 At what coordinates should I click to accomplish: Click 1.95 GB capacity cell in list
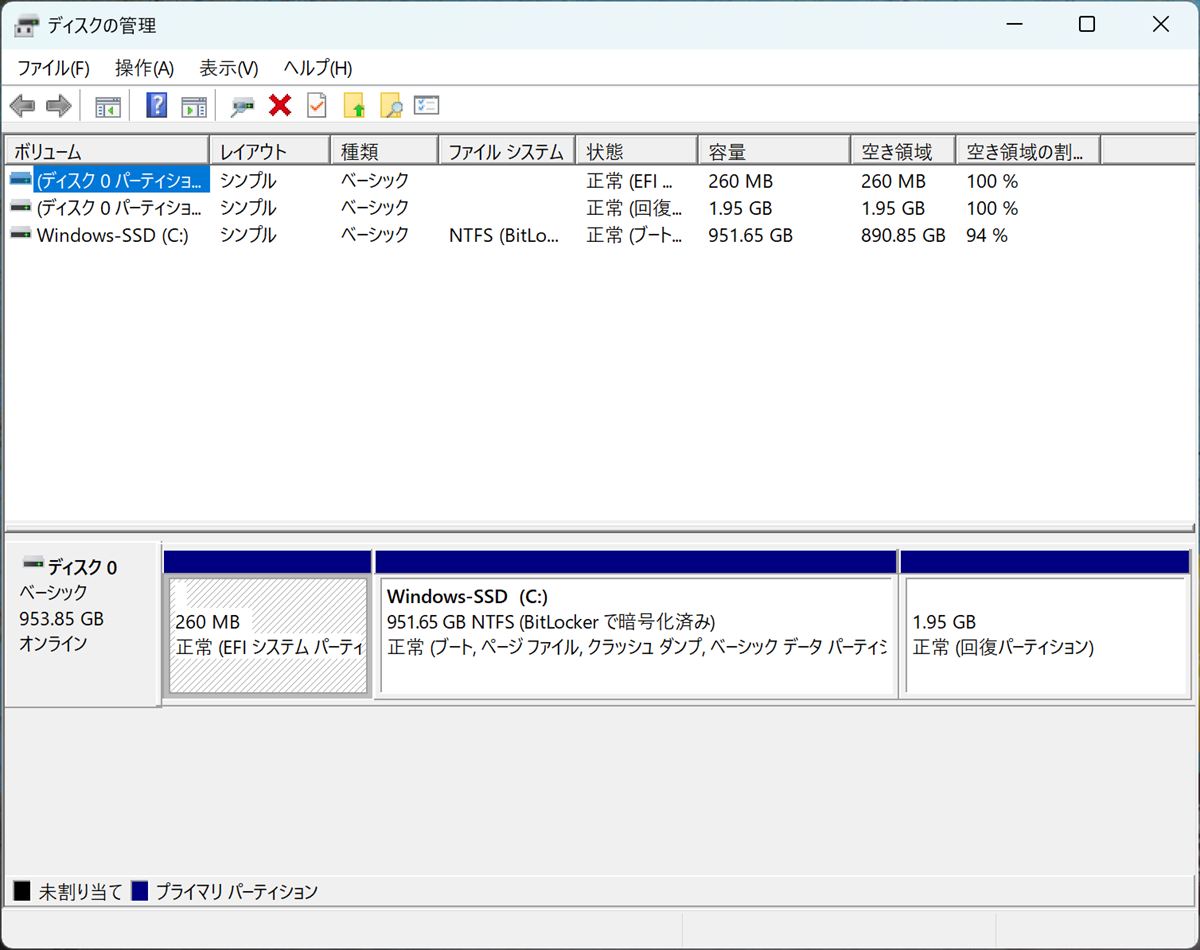coord(740,208)
